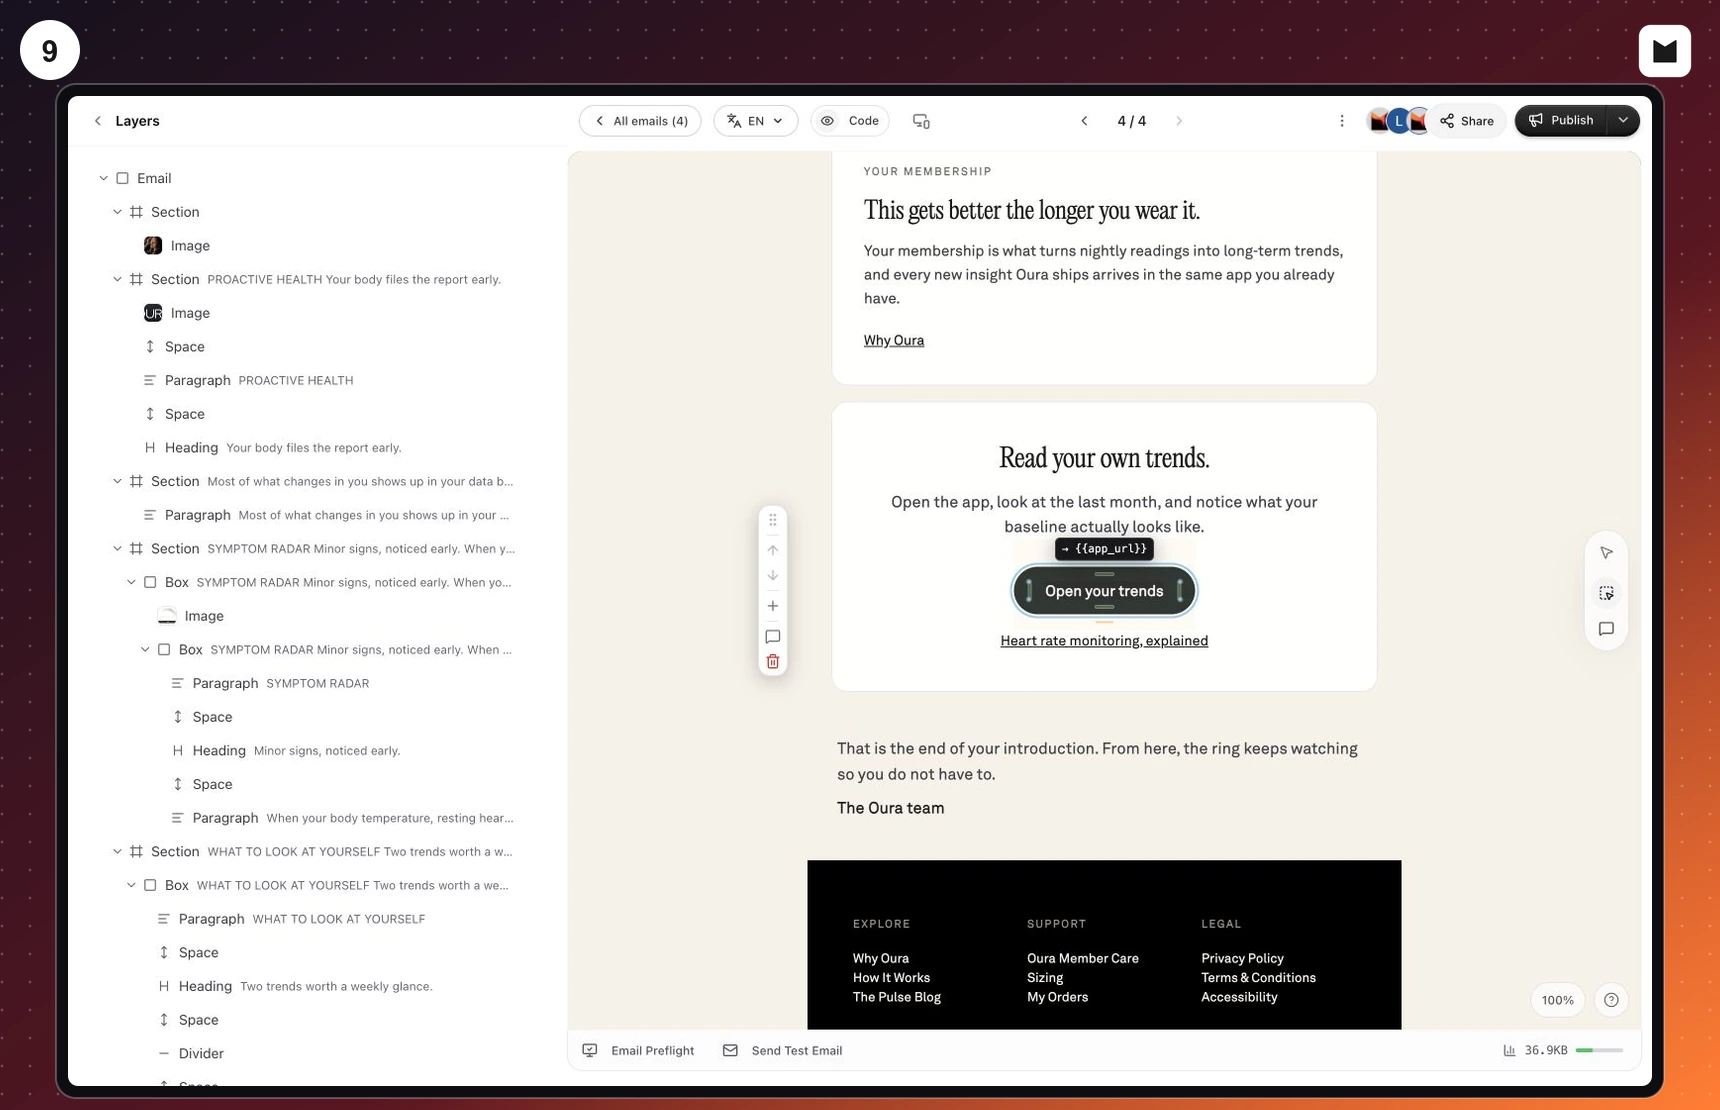Open the device preview icon
This screenshot has height=1110, width=1720.
click(x=921, y=121)
